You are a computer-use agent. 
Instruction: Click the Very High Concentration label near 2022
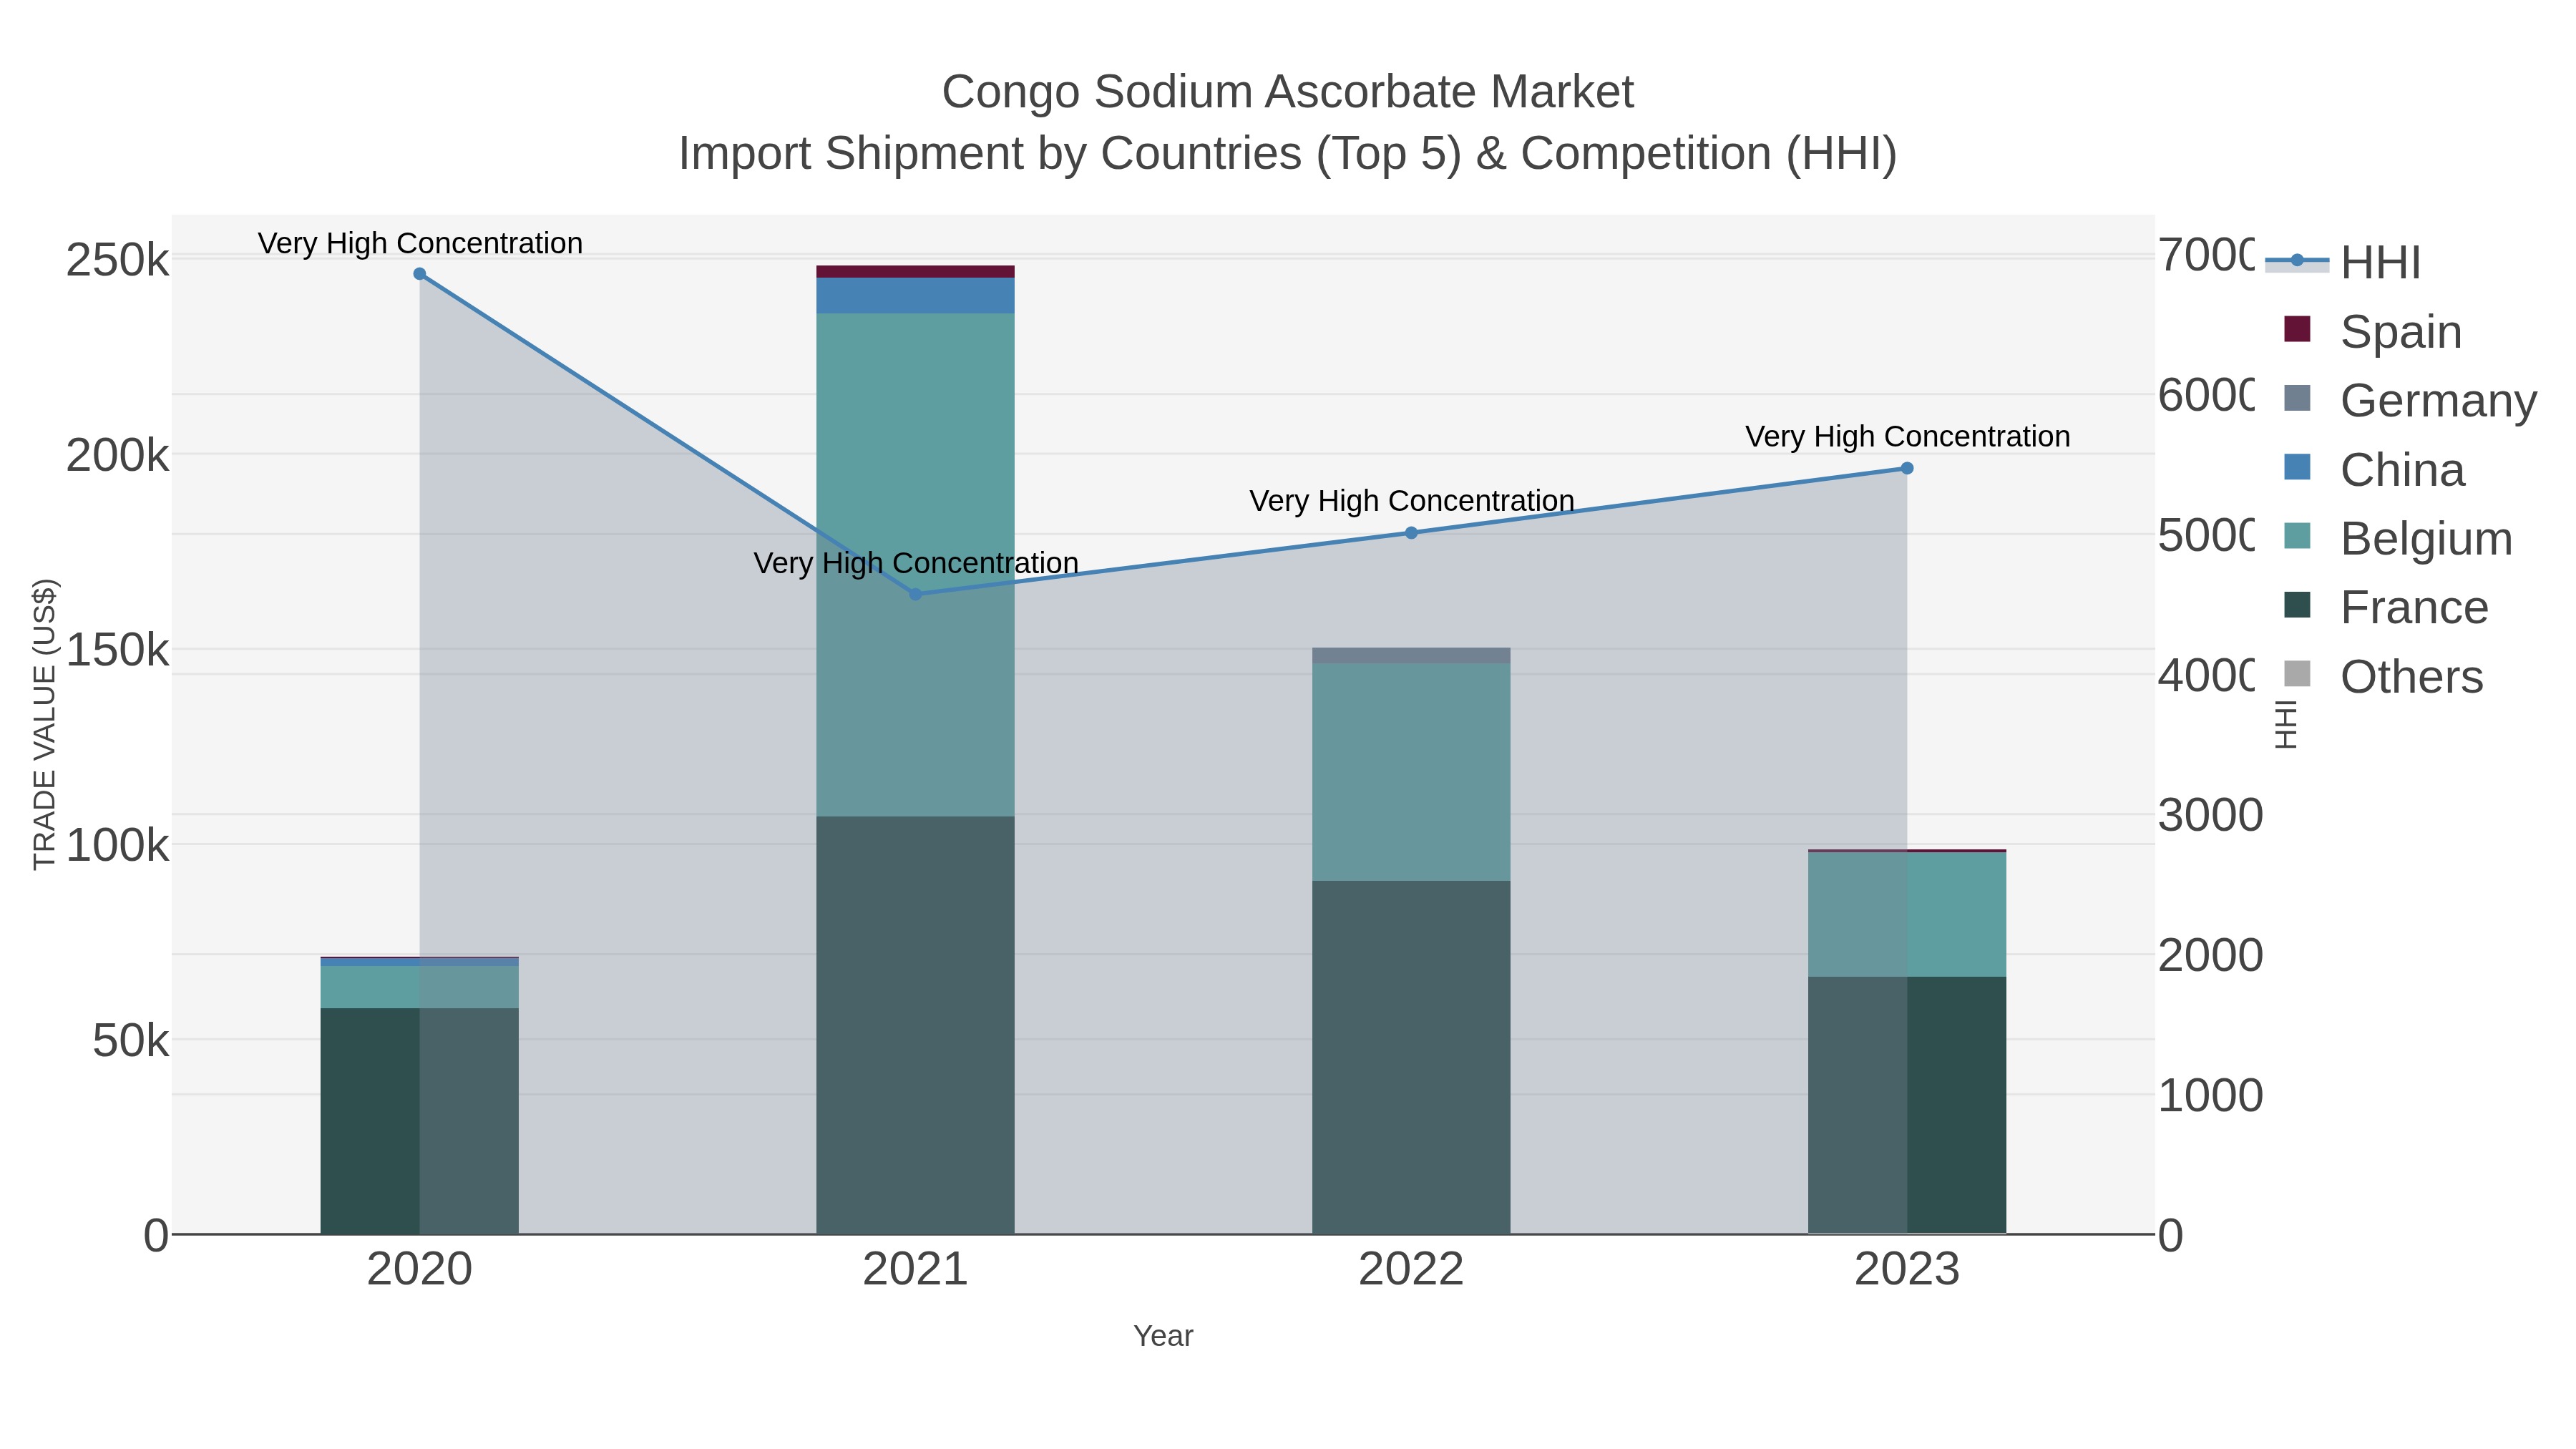(x=1411, y=501)
